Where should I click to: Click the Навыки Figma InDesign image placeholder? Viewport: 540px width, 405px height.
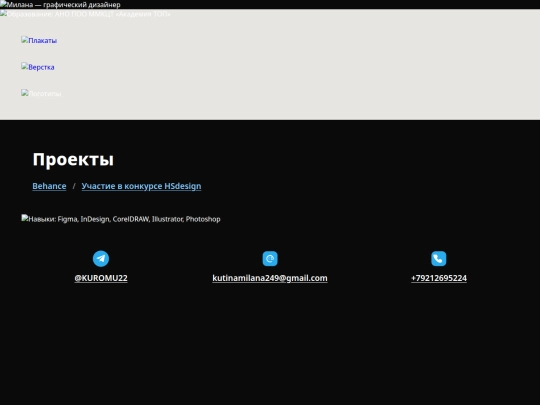pos(121,219)
